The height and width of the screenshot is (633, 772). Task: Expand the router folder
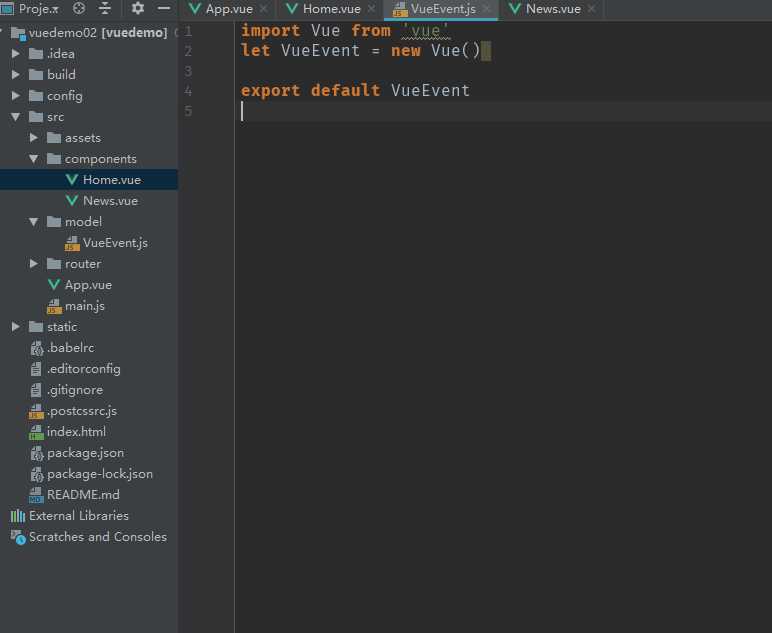pos(33,263)
